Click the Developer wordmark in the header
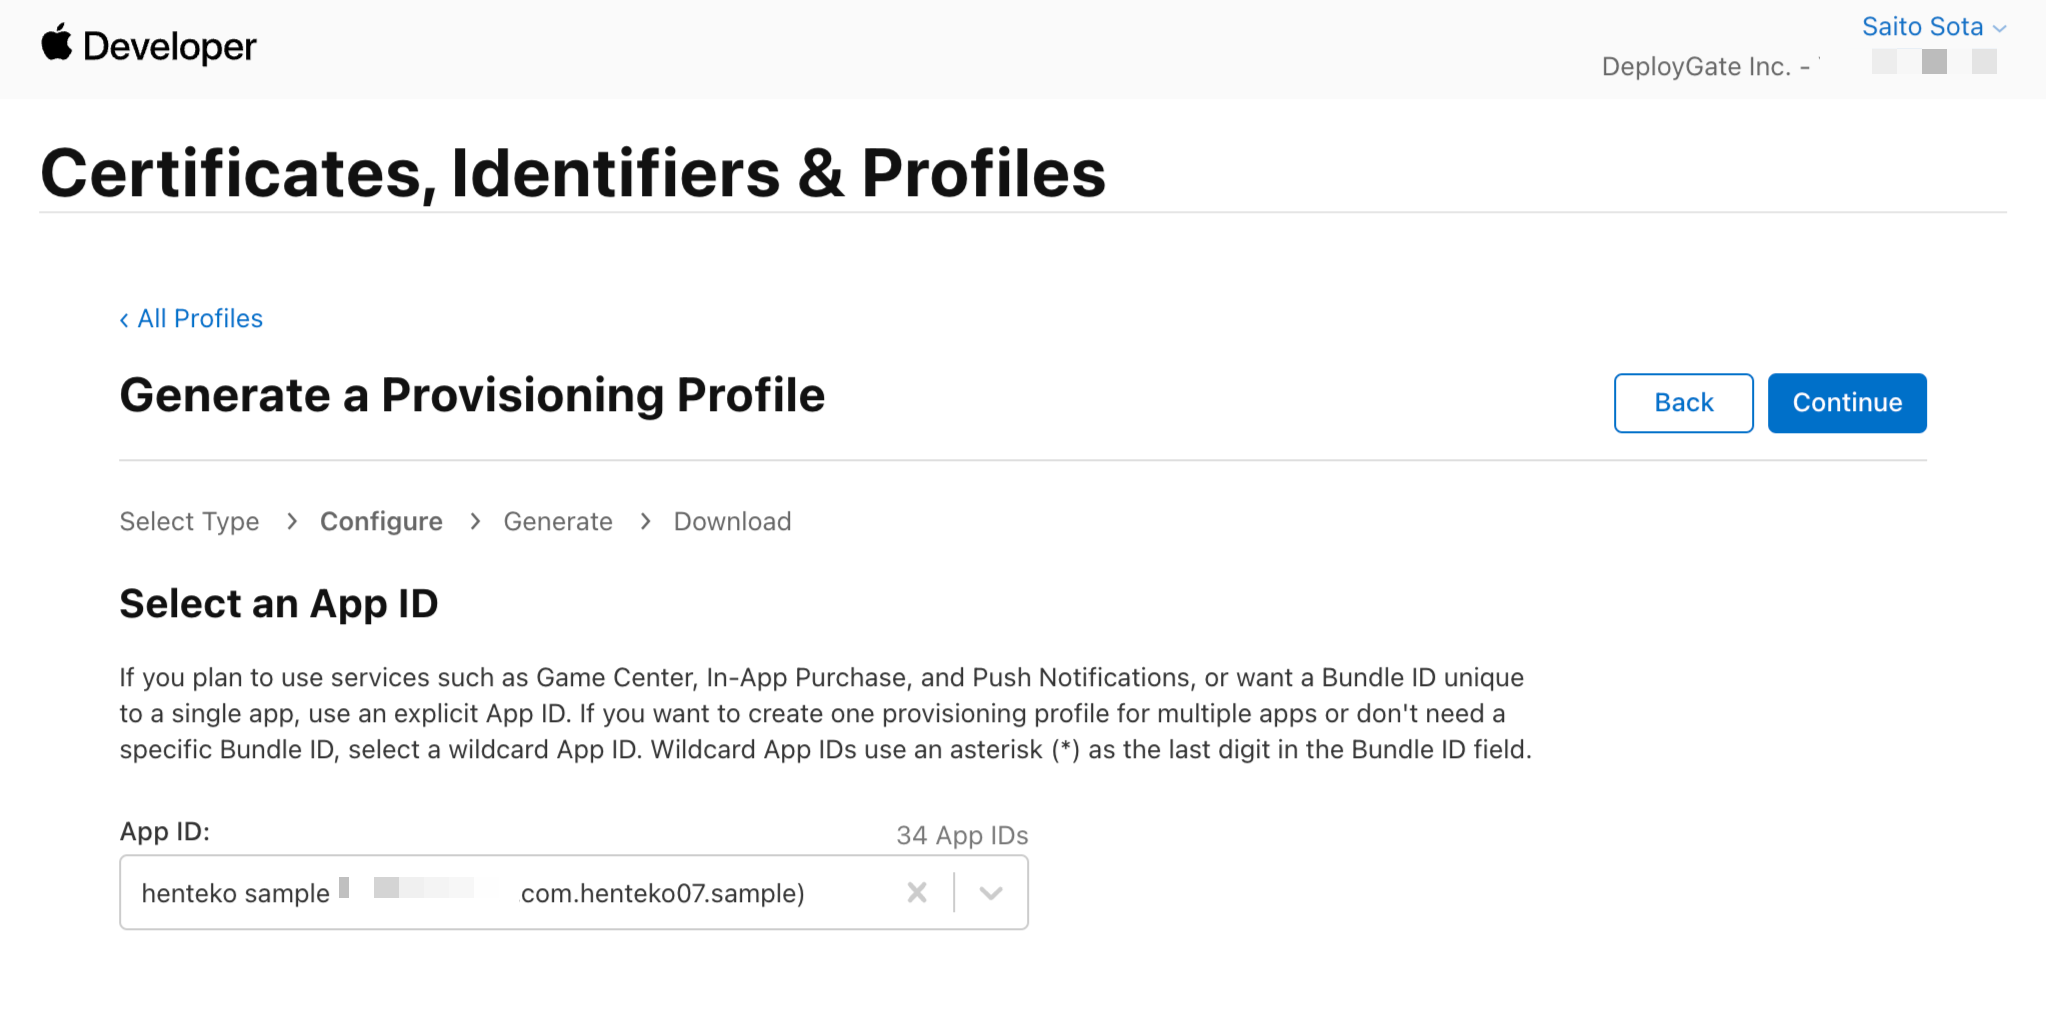Image resolution: width=2046 pixels, height=1028 pixels. (170, 46)
